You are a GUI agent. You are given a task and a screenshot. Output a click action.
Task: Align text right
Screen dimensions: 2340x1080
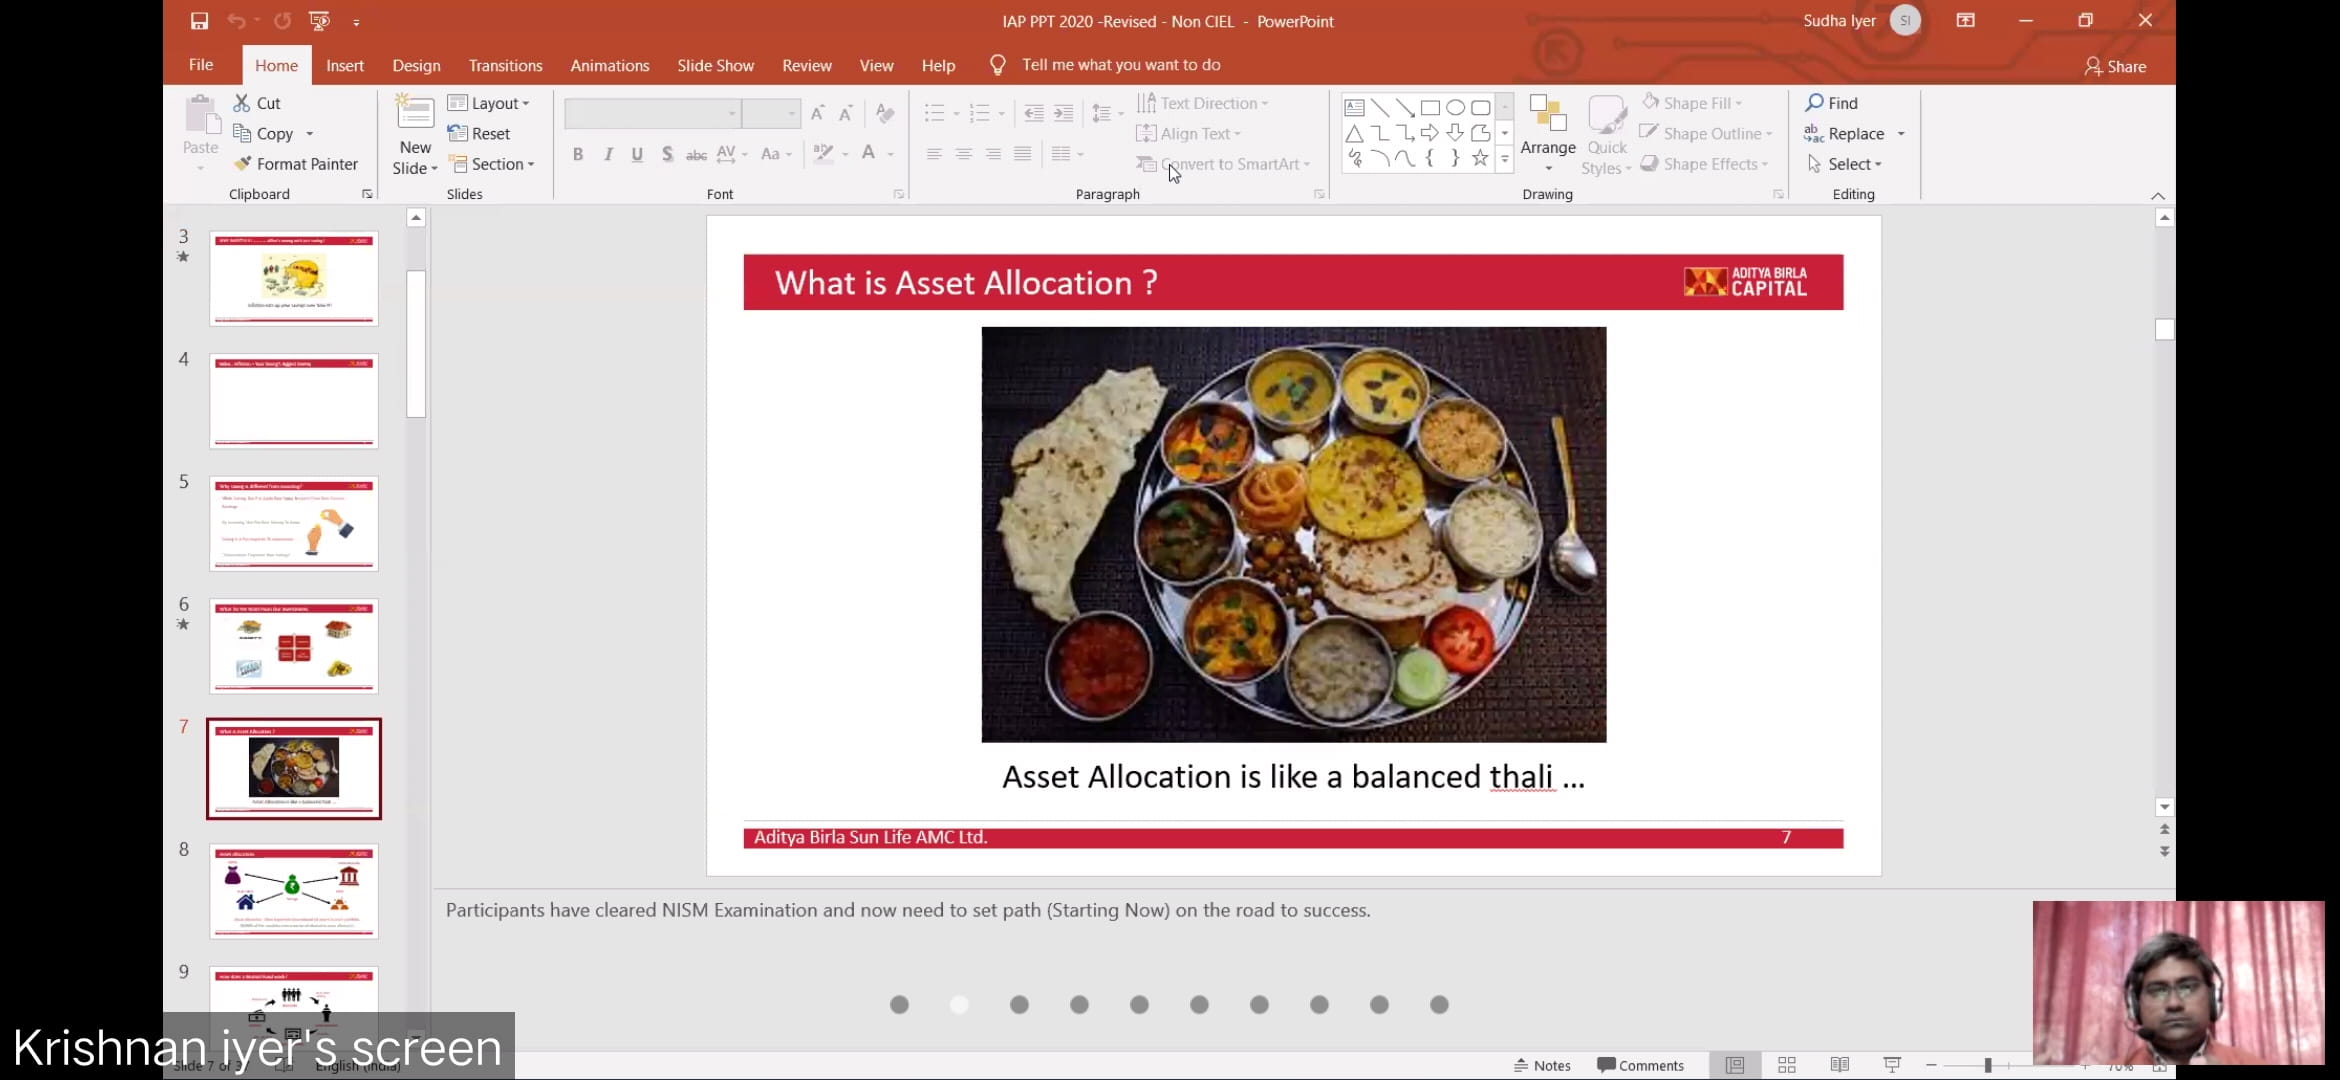pyautogui.click(x=993, y=154)
